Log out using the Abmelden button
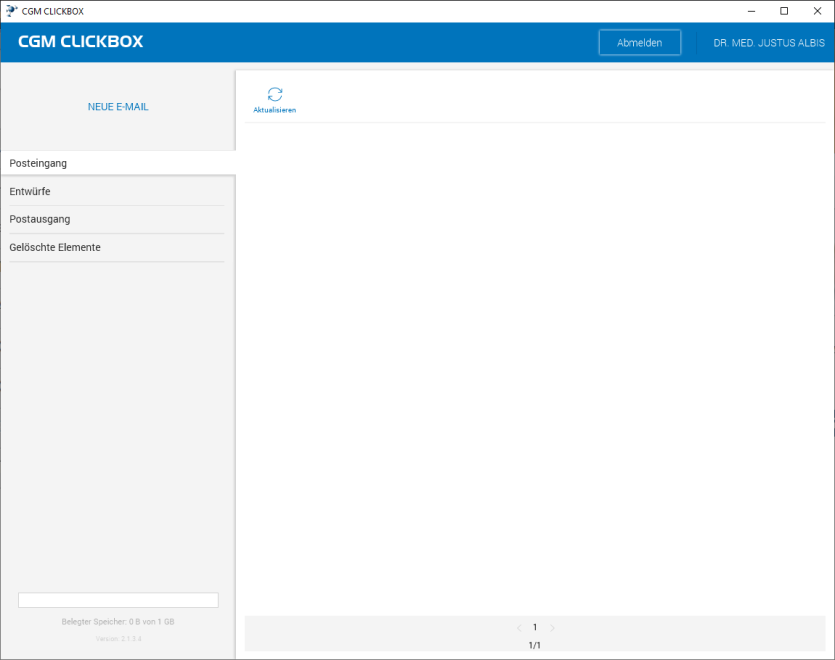This screenshot has width=835, height=660. click(640, 43)
